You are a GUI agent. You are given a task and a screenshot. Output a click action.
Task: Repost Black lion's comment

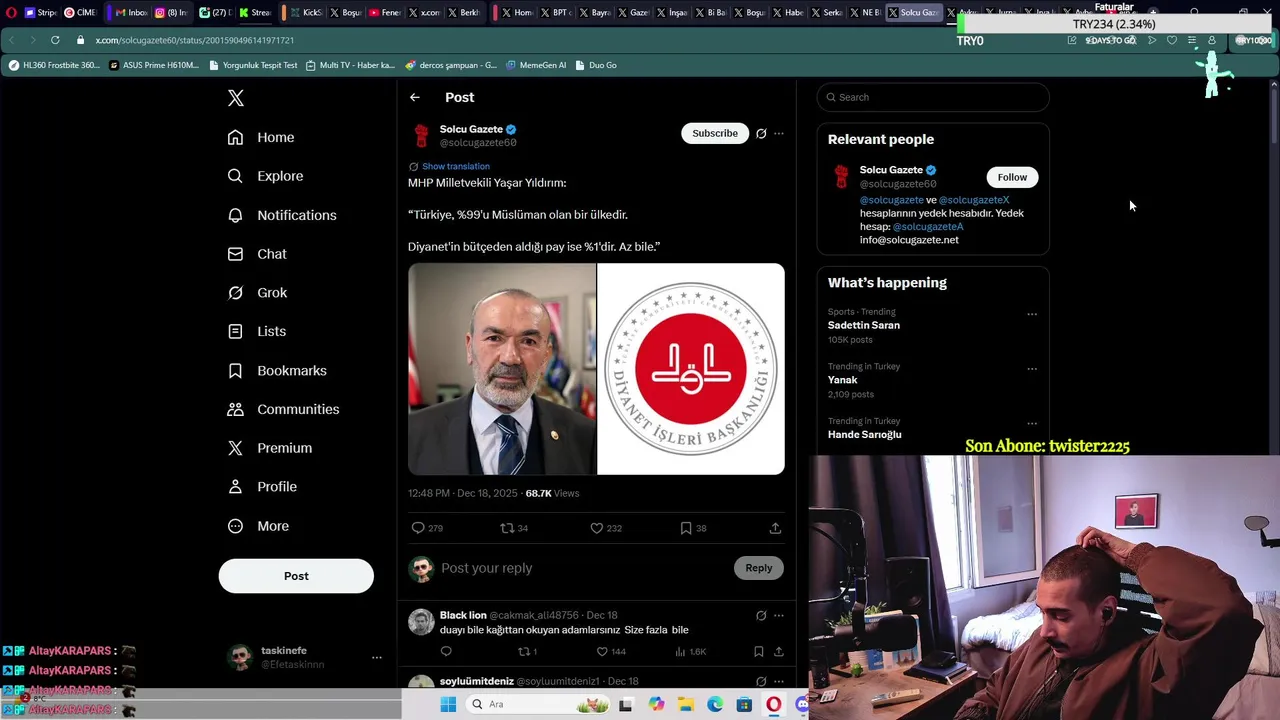coord(526,652)
